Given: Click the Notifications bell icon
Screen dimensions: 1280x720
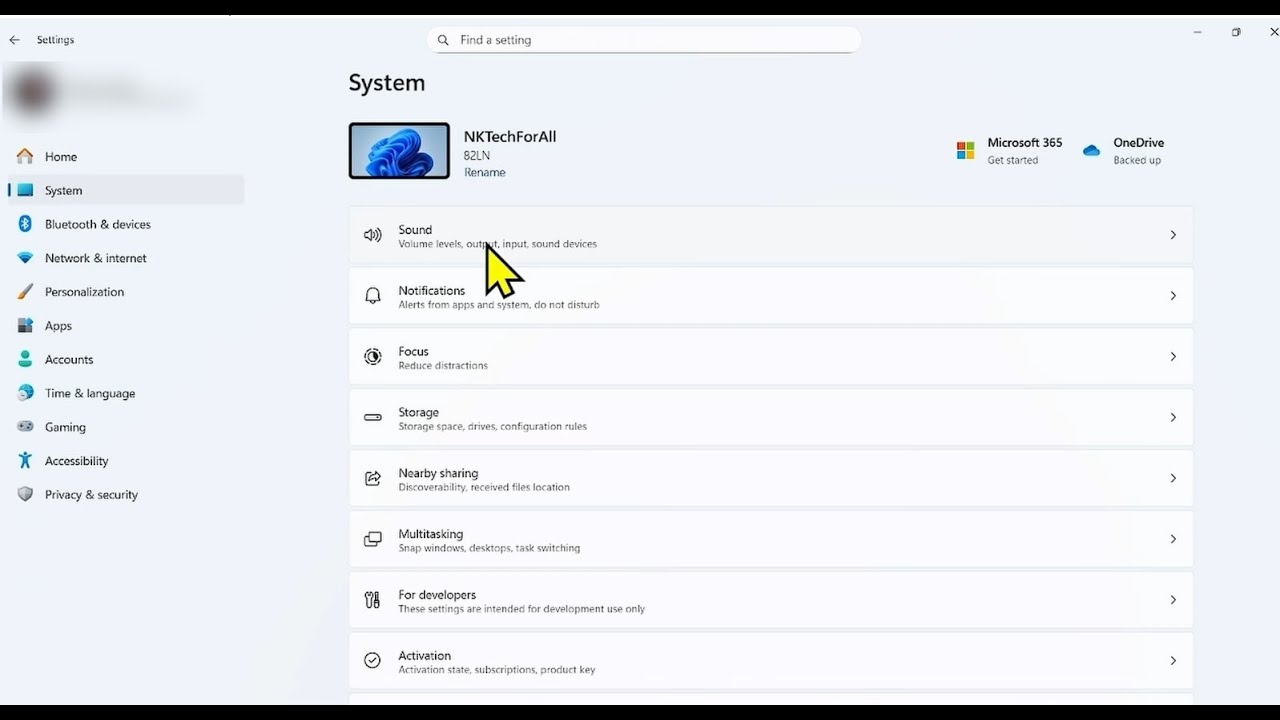Looking at the screenshot, I should tap(373, 296).
